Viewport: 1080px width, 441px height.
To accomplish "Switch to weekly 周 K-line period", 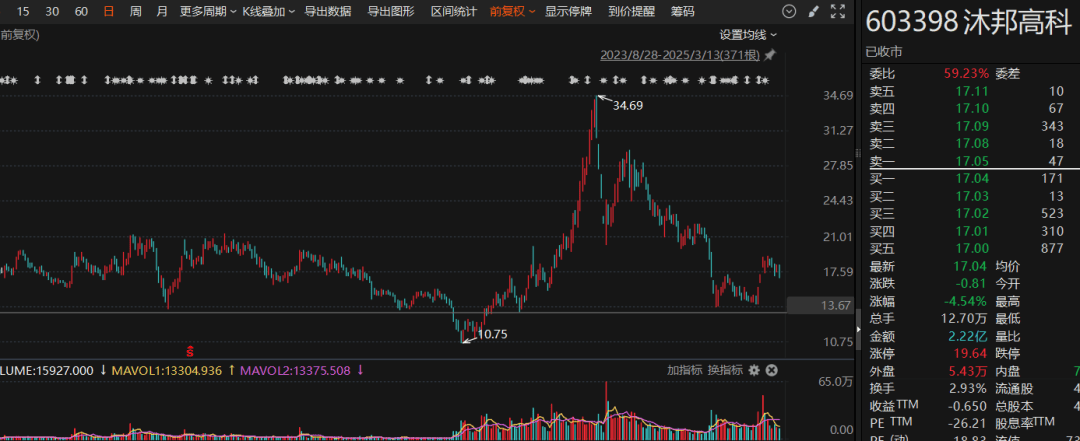I will point(135,12).
